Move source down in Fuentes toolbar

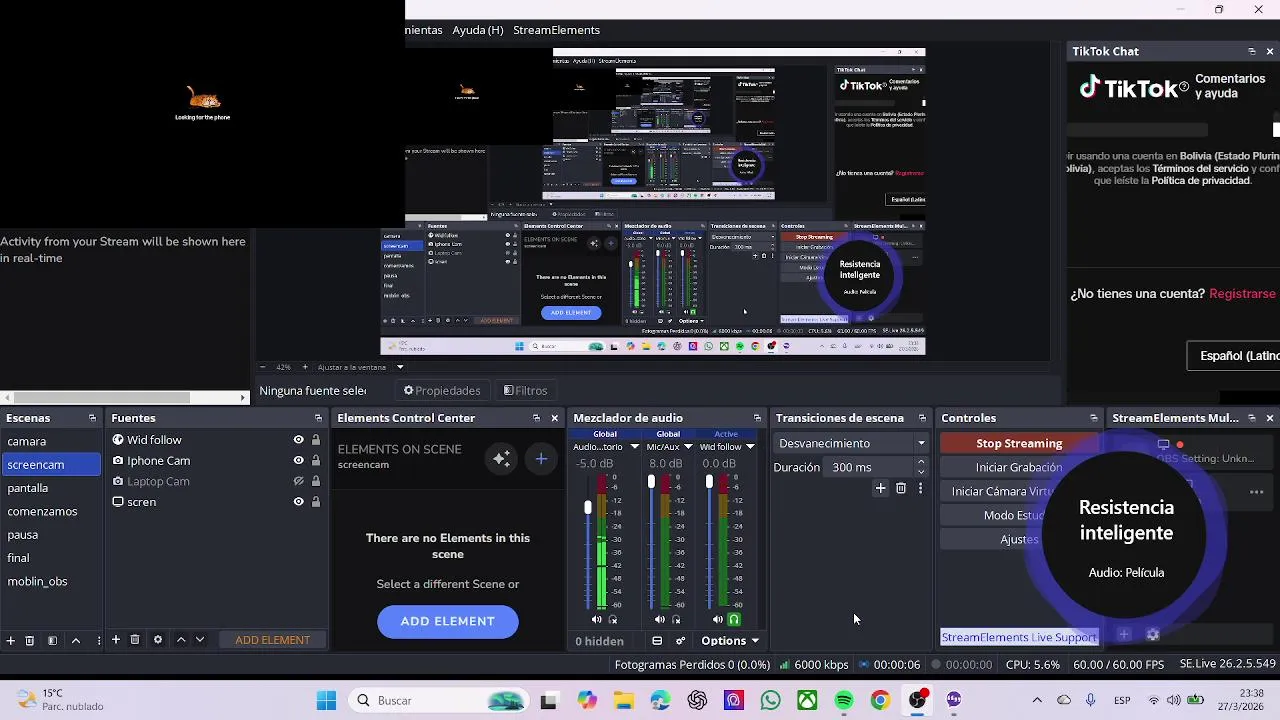pos(200,640)
